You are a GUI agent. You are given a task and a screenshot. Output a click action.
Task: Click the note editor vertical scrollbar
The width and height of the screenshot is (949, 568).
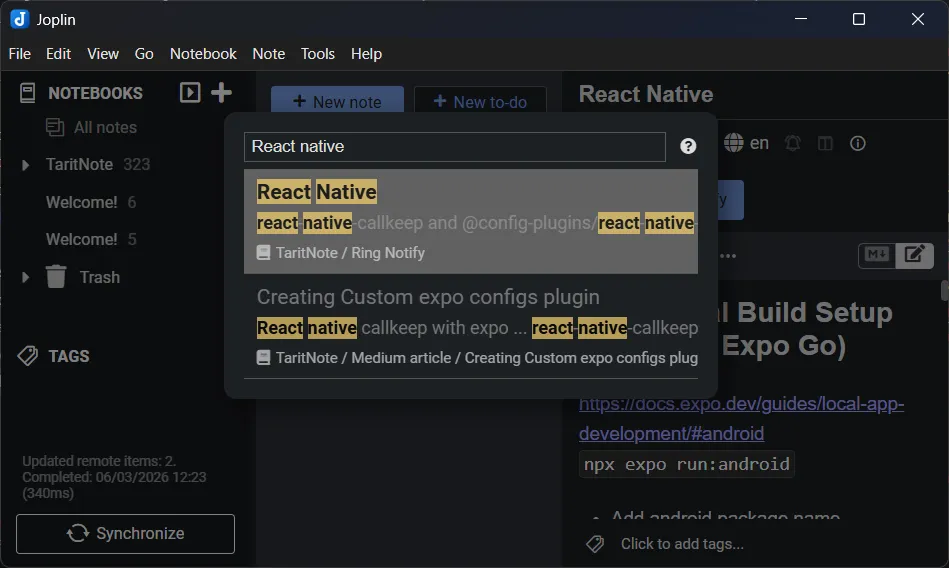pos(943,291)
